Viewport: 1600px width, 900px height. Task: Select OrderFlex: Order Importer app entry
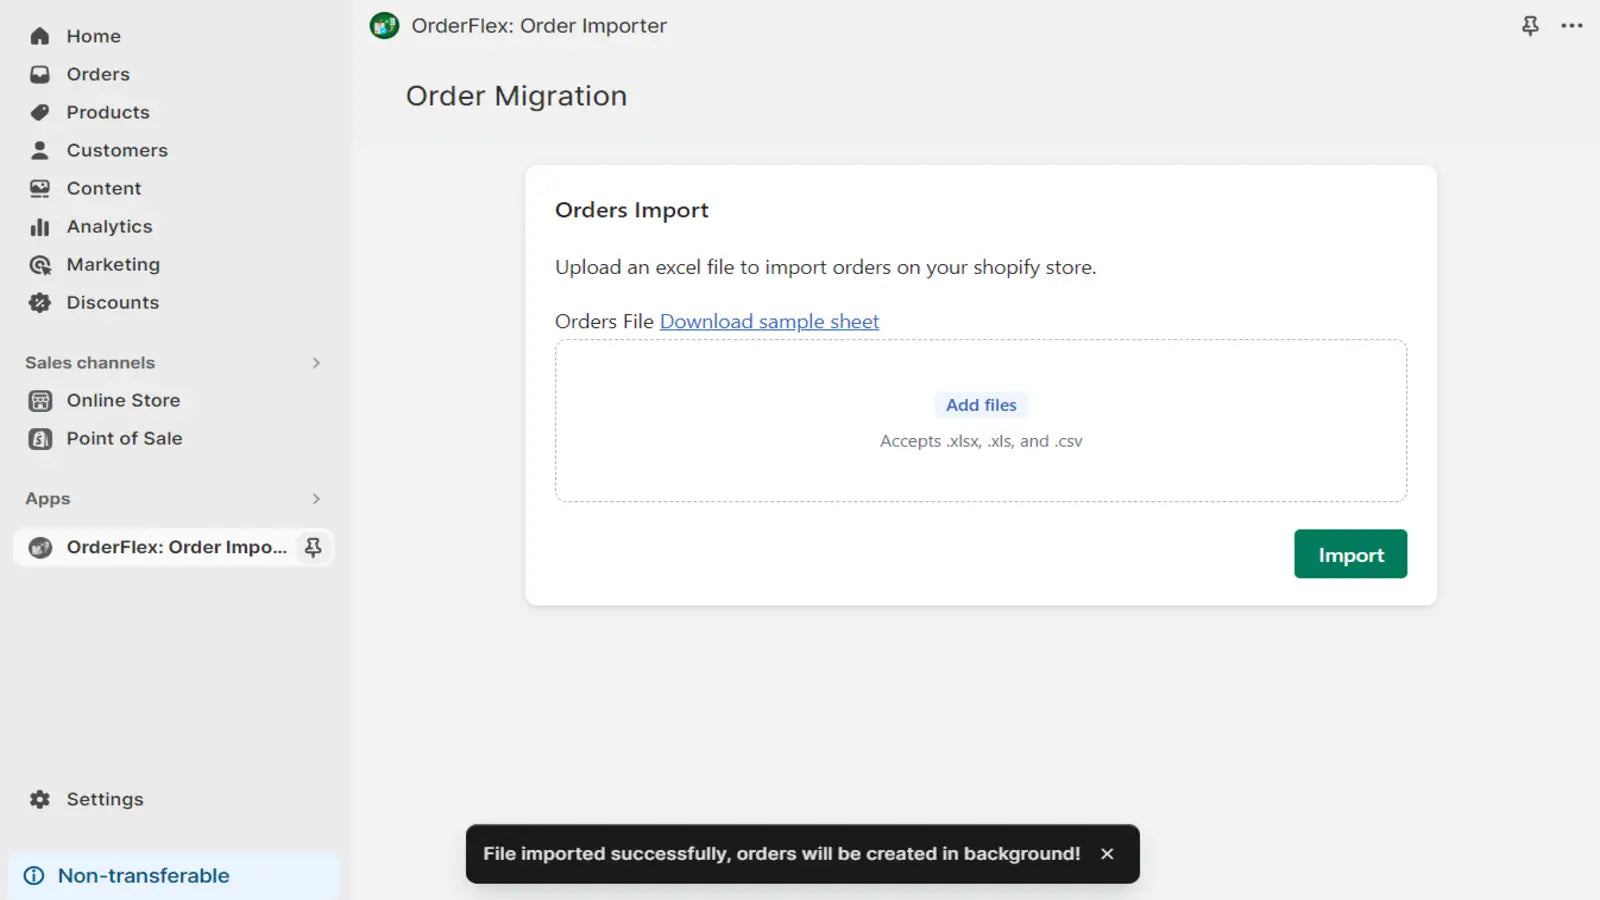(173, 547)
